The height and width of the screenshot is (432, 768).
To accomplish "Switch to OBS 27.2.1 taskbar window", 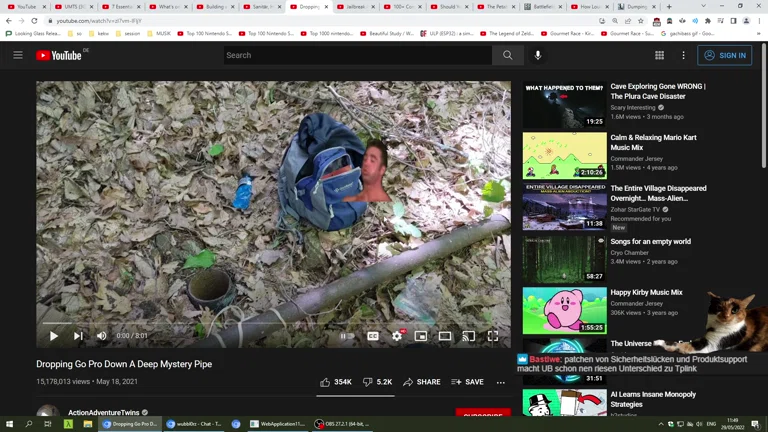I will click(x=342, y=424).
